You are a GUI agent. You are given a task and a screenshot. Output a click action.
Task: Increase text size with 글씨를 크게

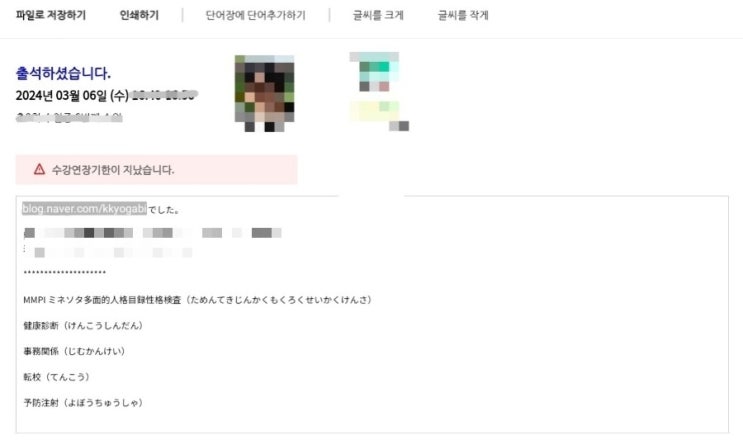(x=378, y=15)
